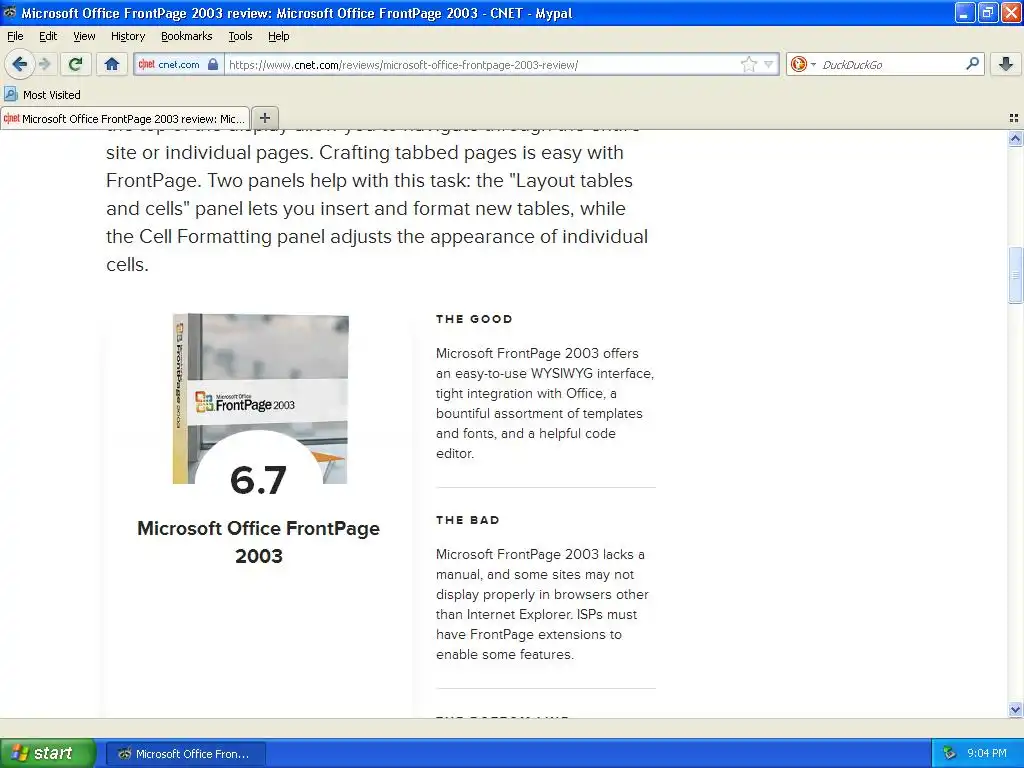This screenshot has width=1024, height=768.
Task: Open the Windows Start button
Action: click(47, 753)
